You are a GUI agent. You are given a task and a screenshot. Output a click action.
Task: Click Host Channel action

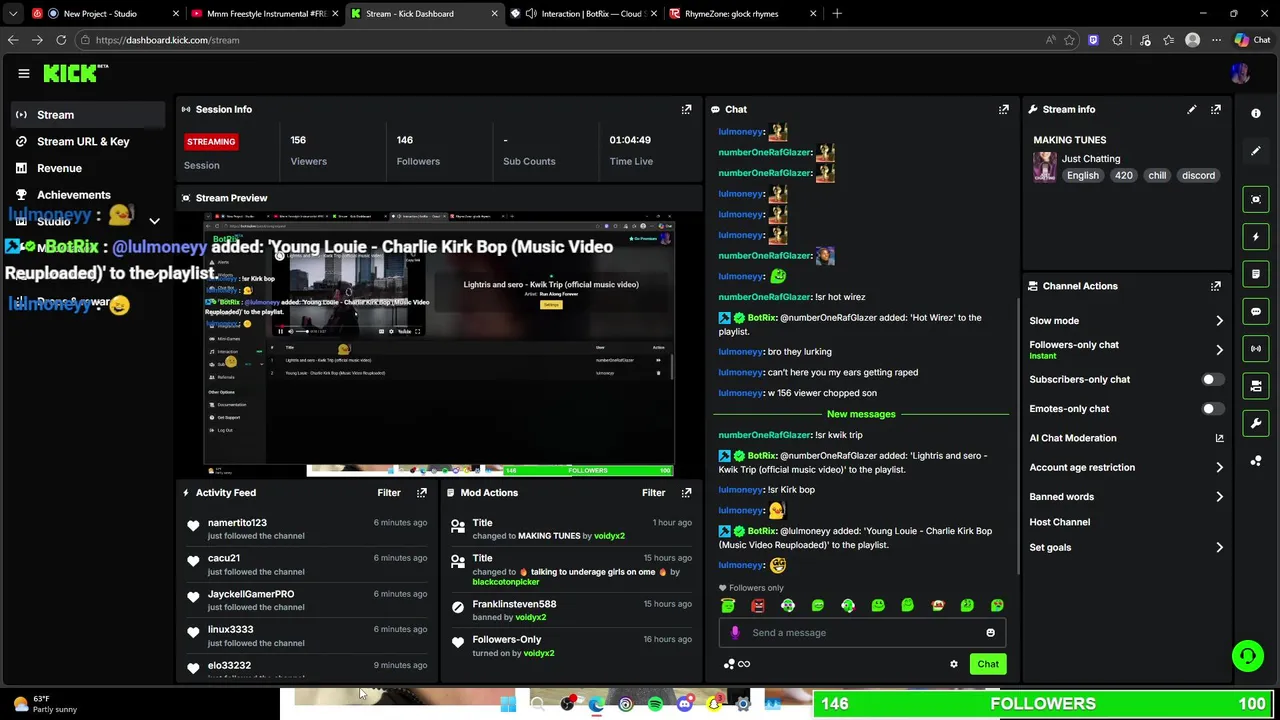point(1060,522)
